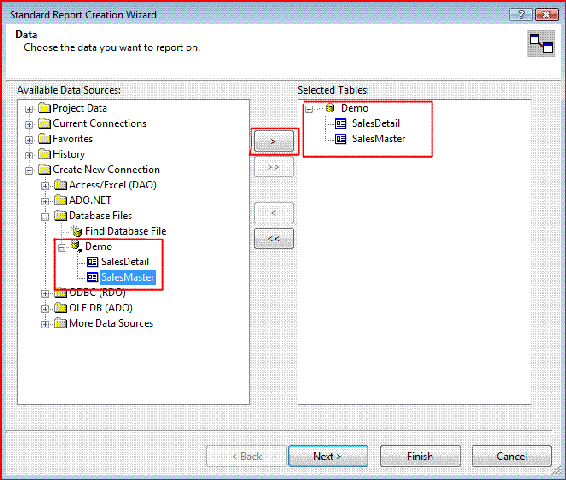Screen dimensions: 566x480
Task: Click the SalesMaster table icon in Selected Tables
Action: click(x=340, y=139)
